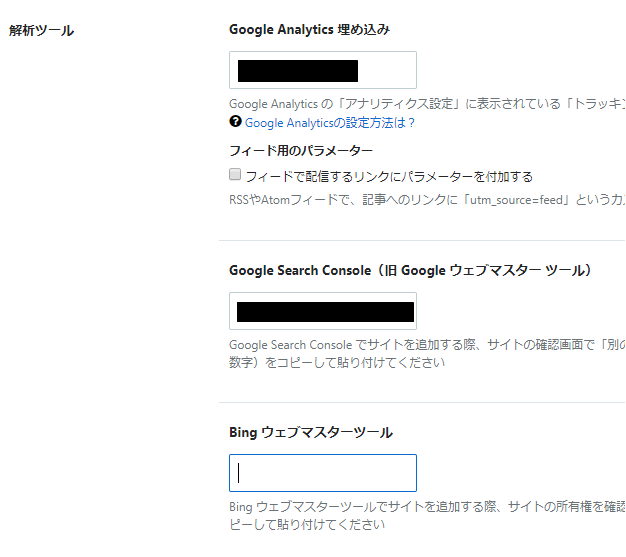Click the フィードで配信するリンクにパラメーターを付加する label text
Screen dimensions: 626x557
[x=389, y=176]
